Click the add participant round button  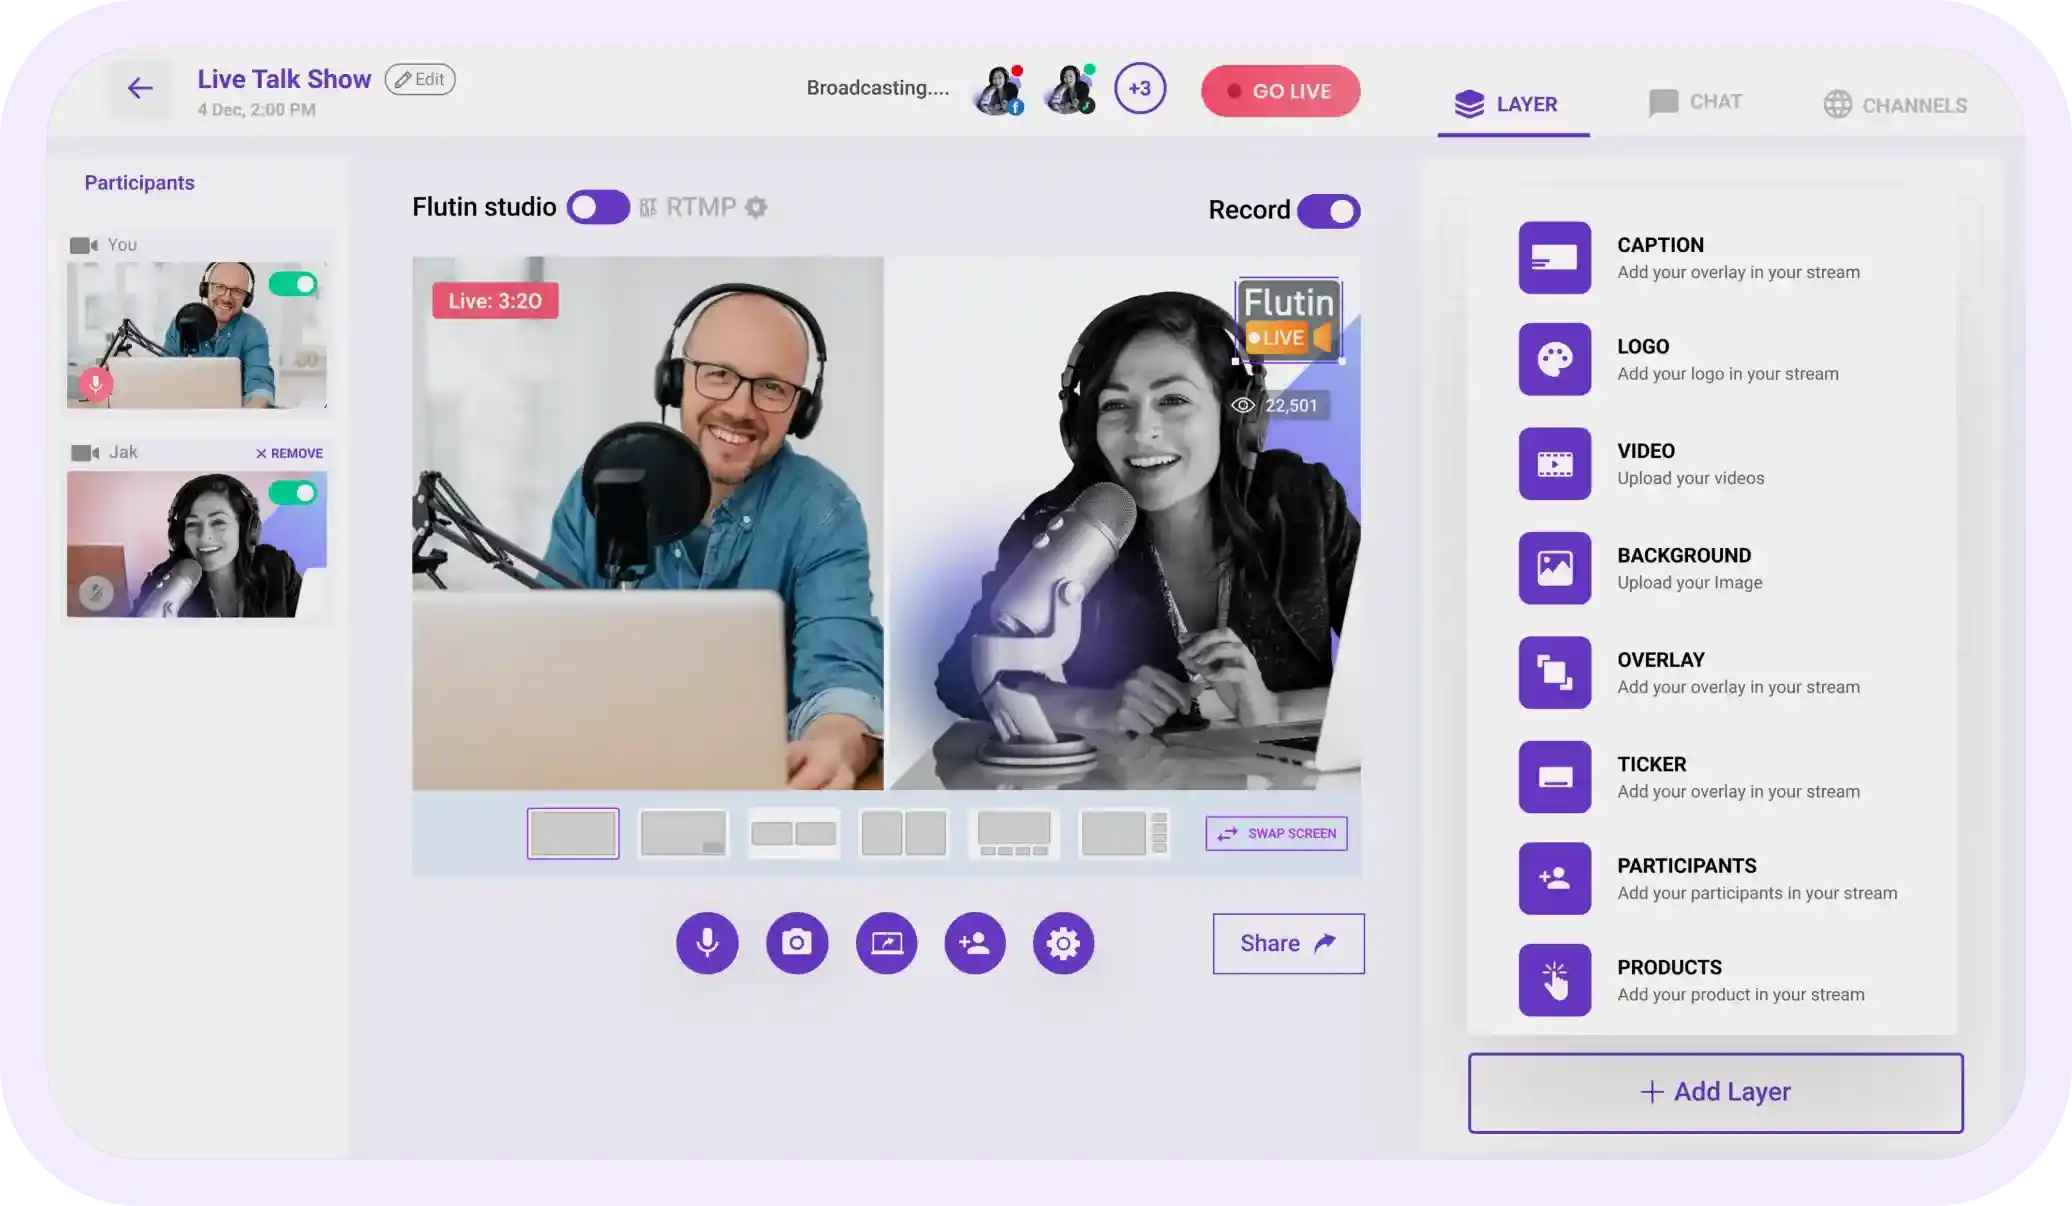coord(975,943)
